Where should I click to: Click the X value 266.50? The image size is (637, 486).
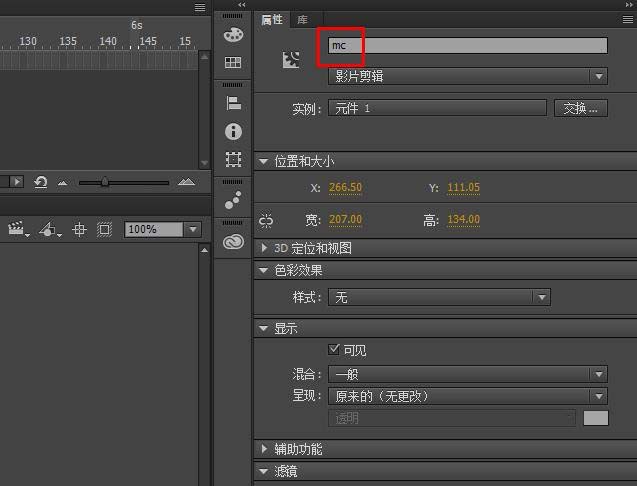[x=345, y=187]
